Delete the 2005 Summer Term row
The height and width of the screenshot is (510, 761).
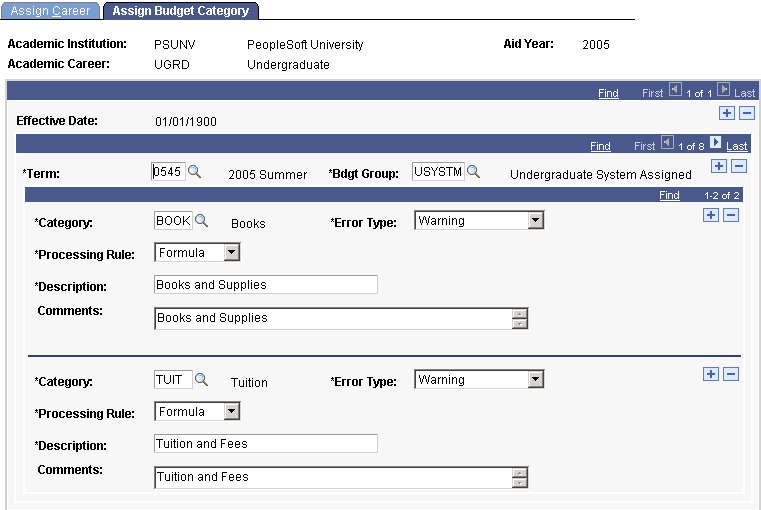pyautogui.click(x=739, y=166)
